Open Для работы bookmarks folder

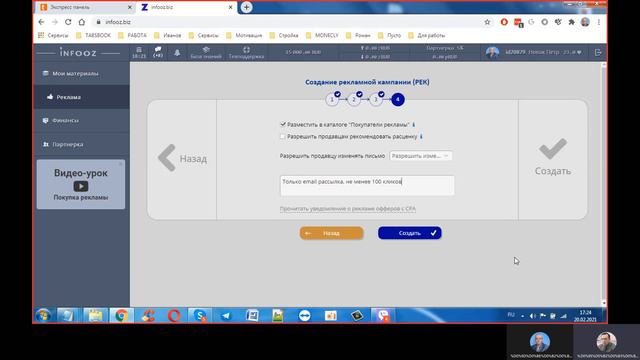(427, 36)
